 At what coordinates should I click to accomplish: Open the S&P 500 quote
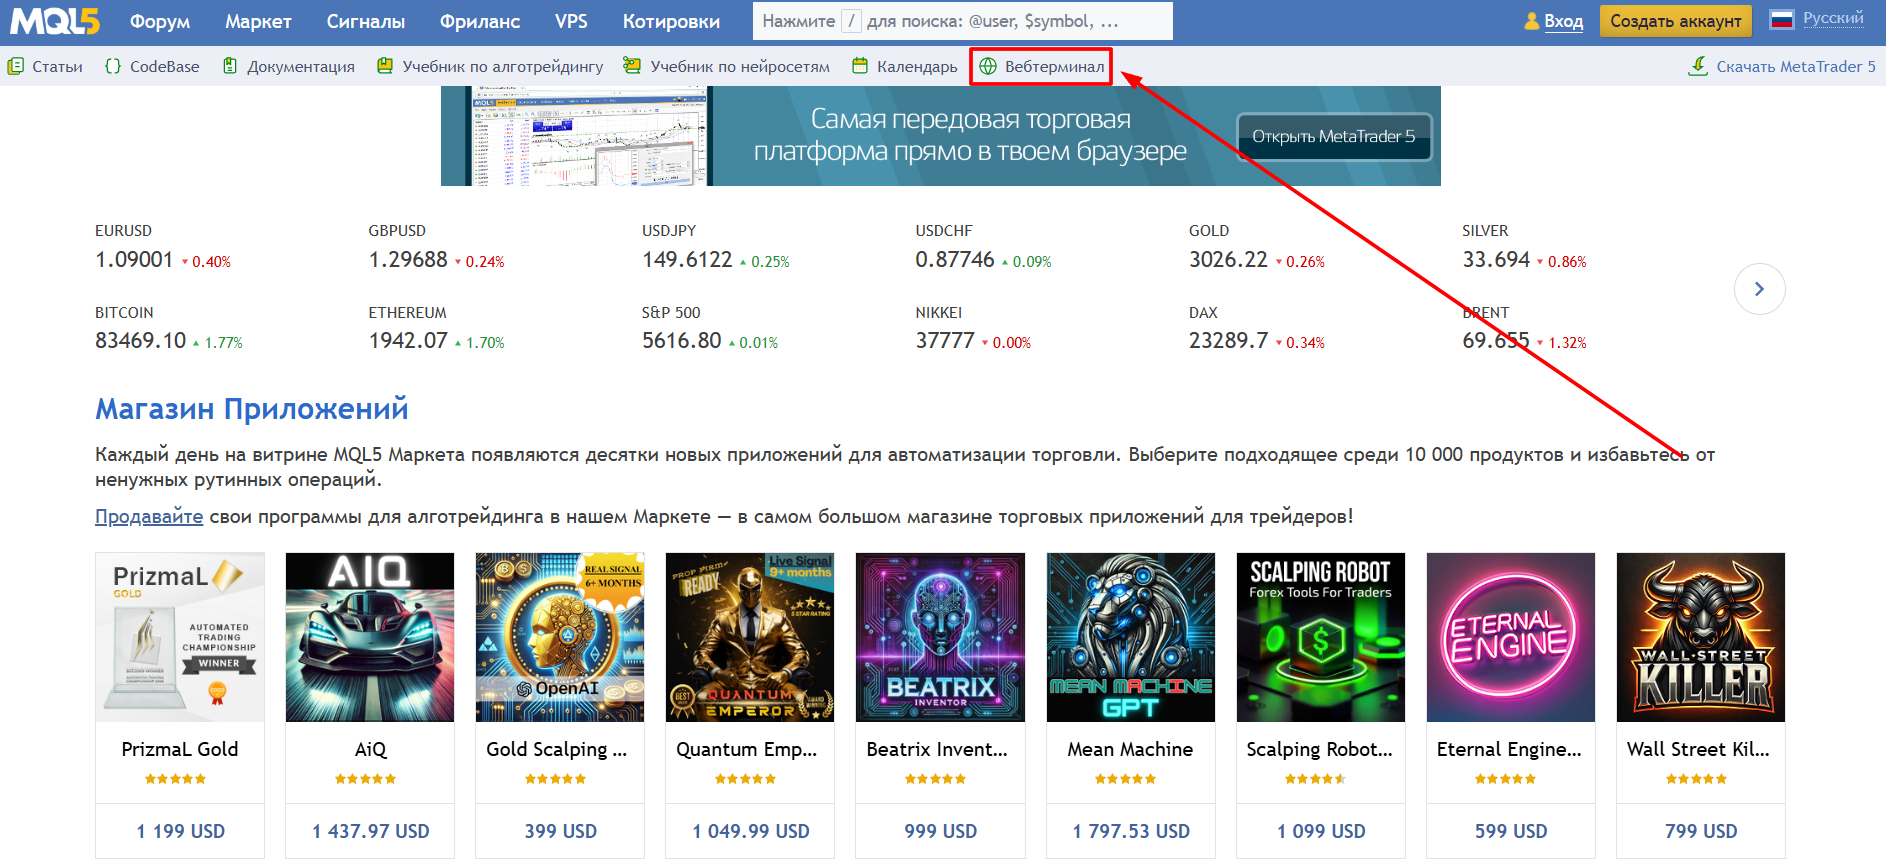click(x=710, y=328)
